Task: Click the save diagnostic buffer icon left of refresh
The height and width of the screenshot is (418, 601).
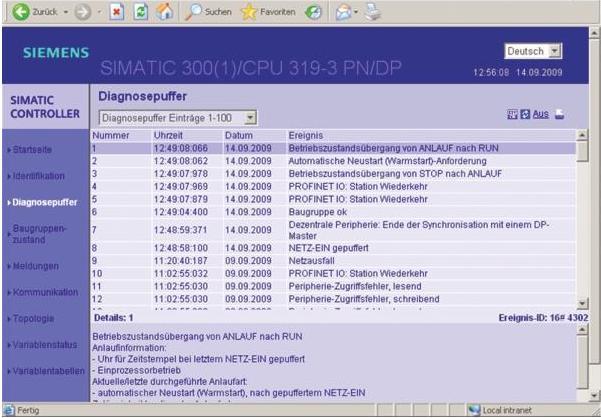Action: 512,114
